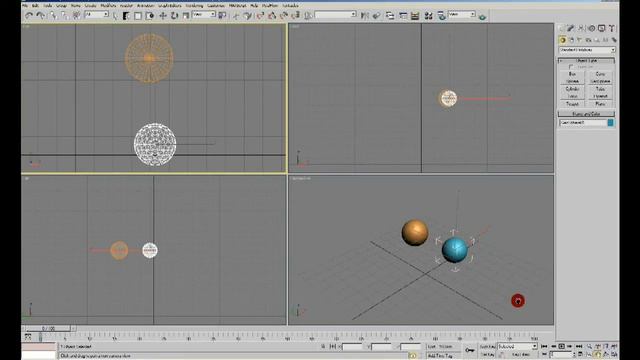
Task: Toggle the Spinner Snap button
Action: point(296,16)
